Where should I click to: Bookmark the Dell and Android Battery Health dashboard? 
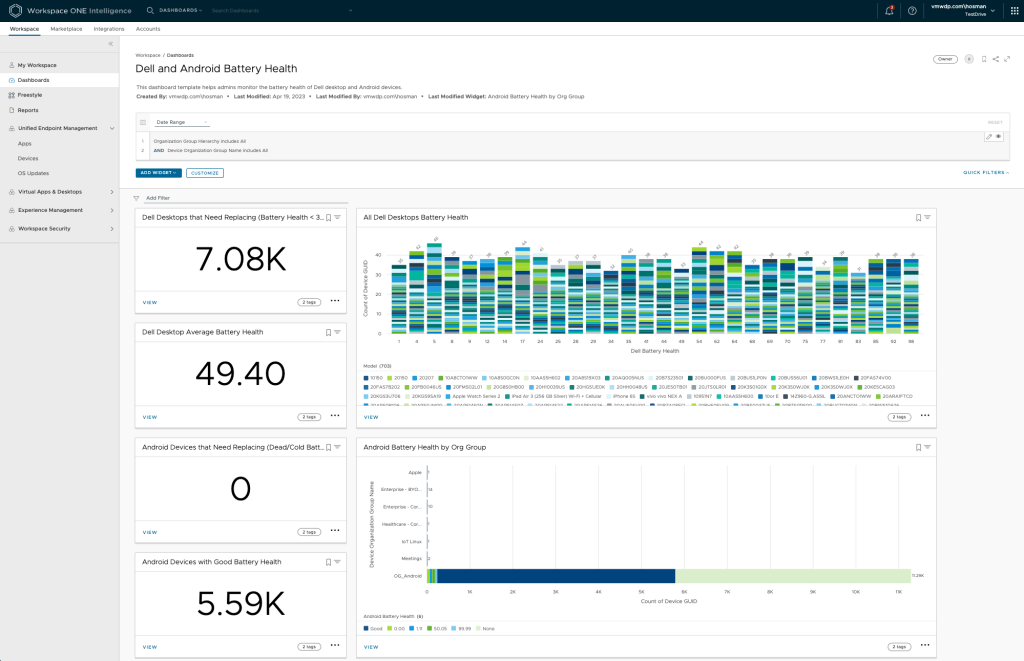point(984,59)
